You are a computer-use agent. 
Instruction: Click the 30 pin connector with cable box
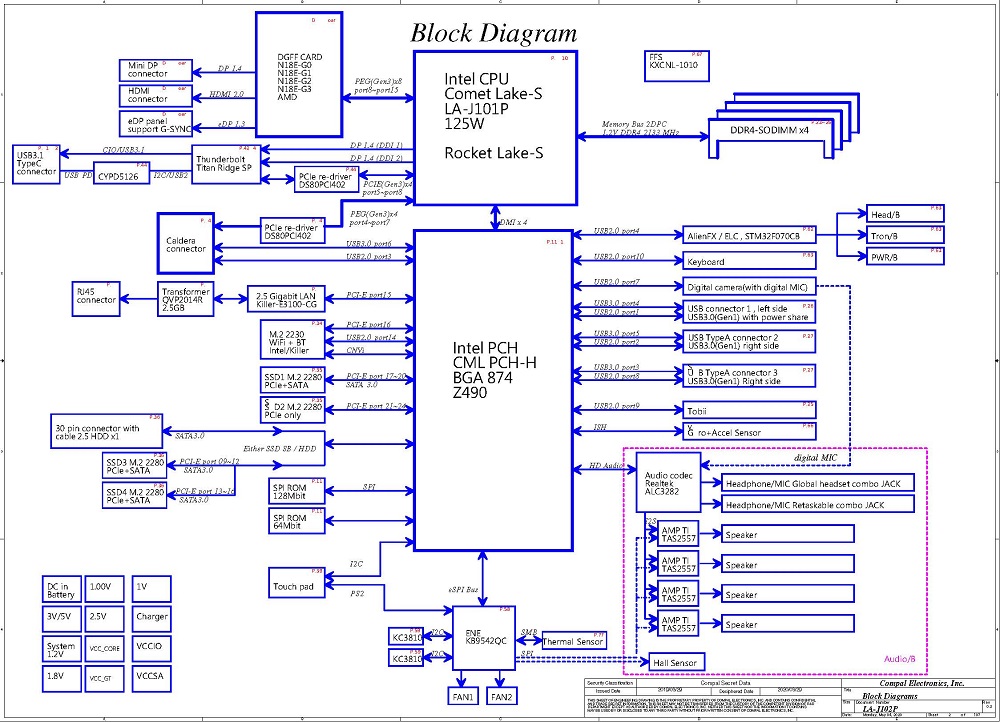coord(107,431)
